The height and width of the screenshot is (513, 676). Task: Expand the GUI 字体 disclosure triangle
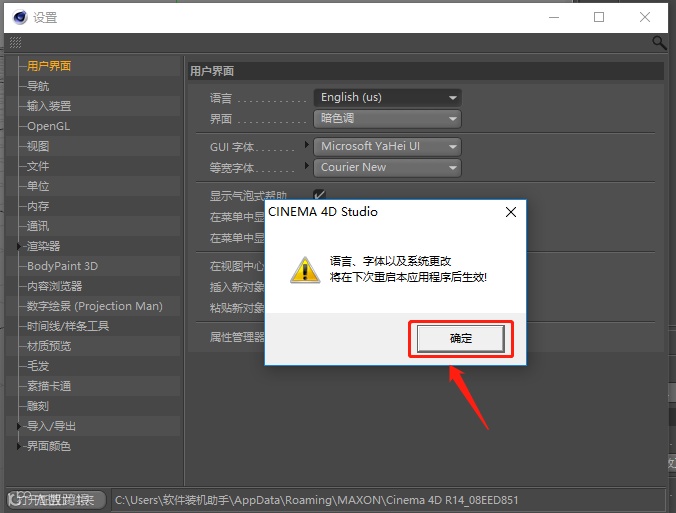click(x=307, y=144)
